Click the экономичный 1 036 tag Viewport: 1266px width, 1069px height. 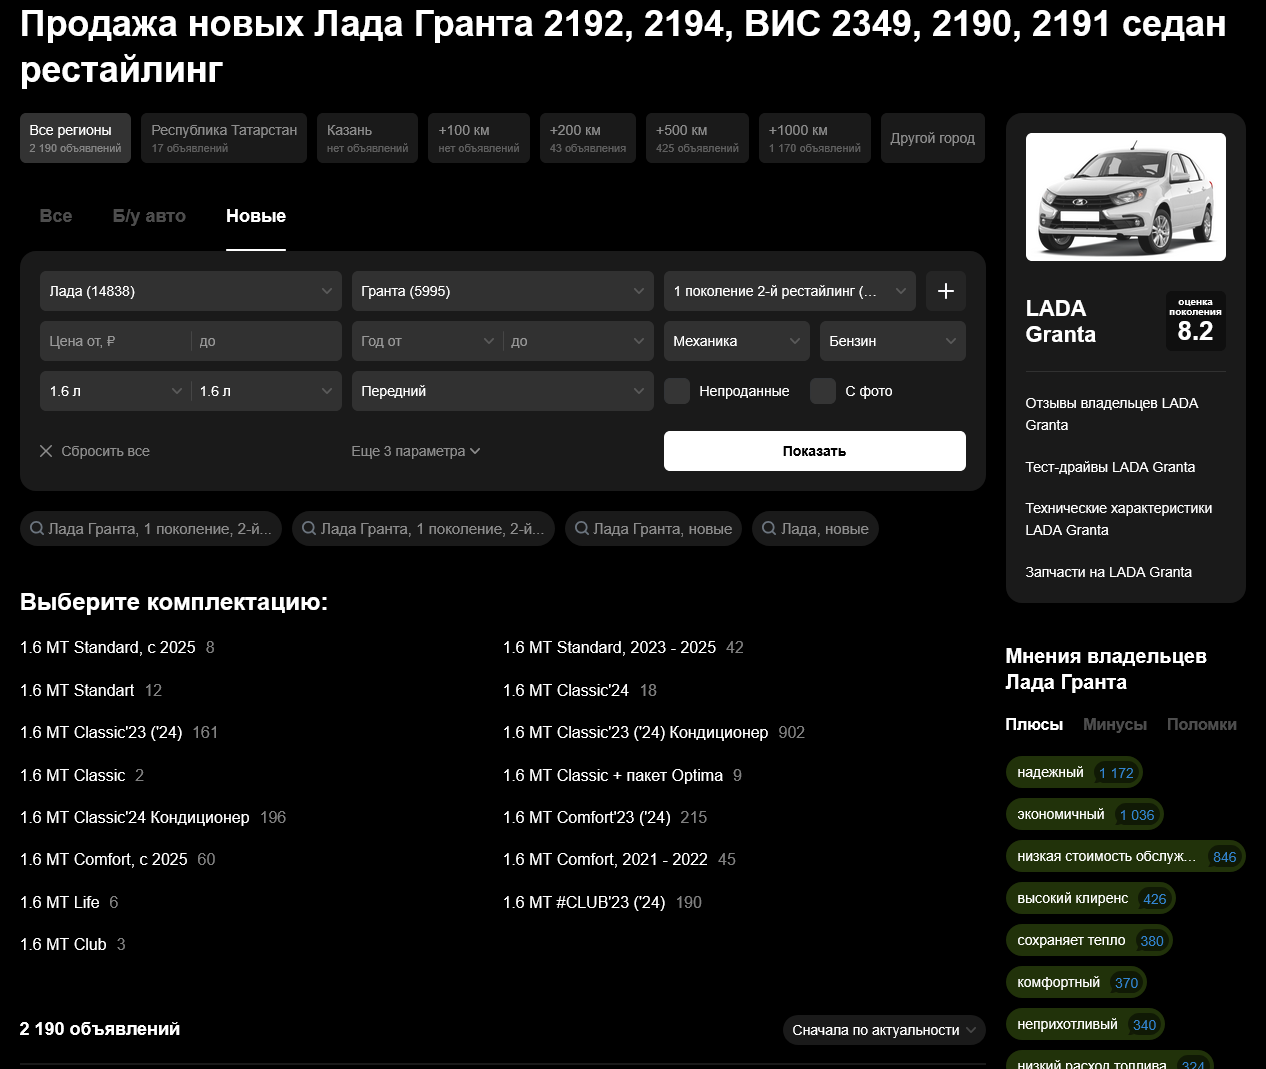coord(1085,814)
